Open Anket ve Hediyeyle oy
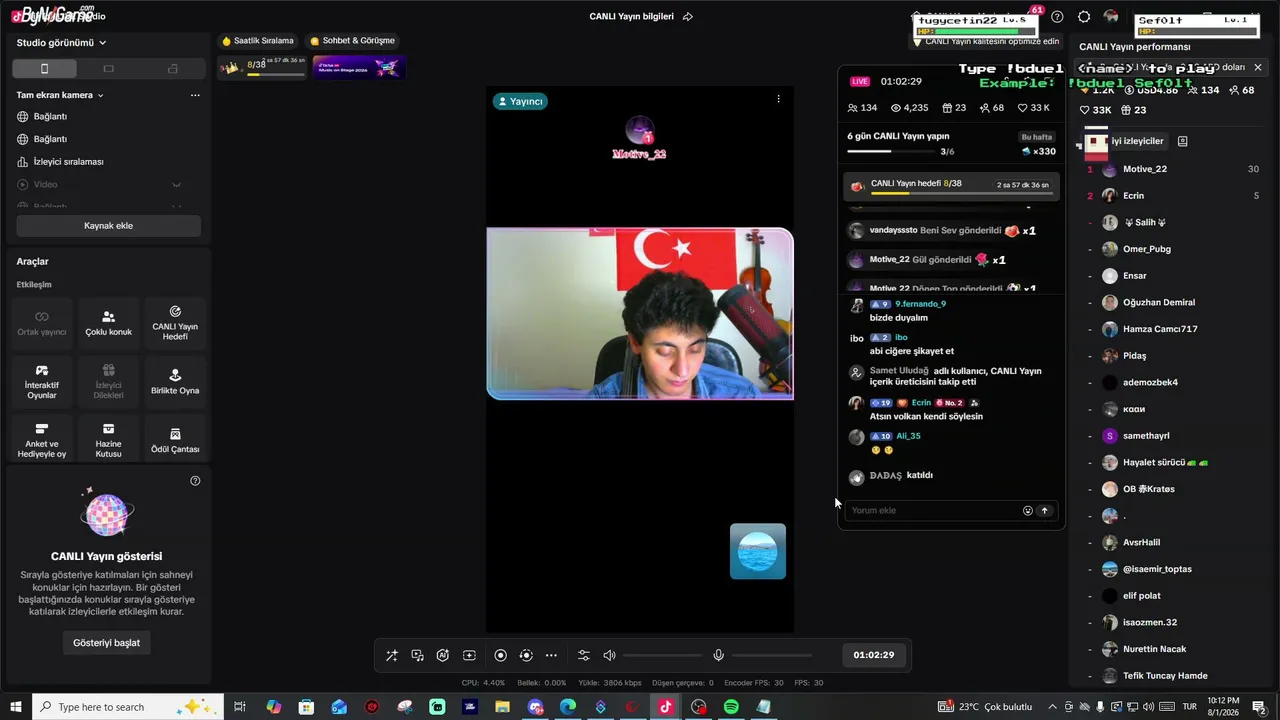 (42, 441)
